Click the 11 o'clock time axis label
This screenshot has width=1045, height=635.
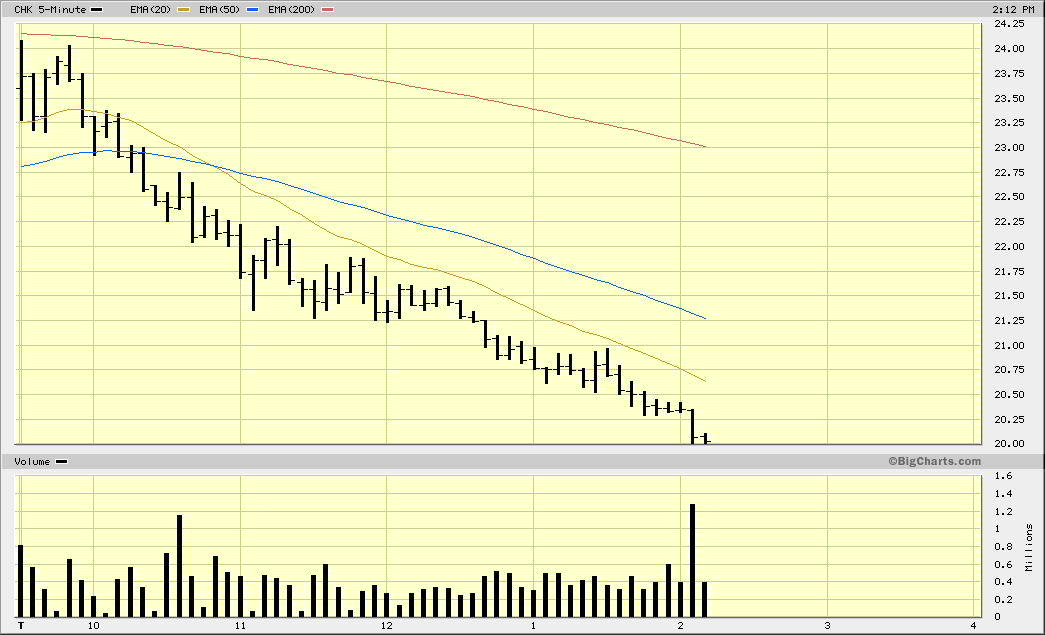(x=240, y=626)
